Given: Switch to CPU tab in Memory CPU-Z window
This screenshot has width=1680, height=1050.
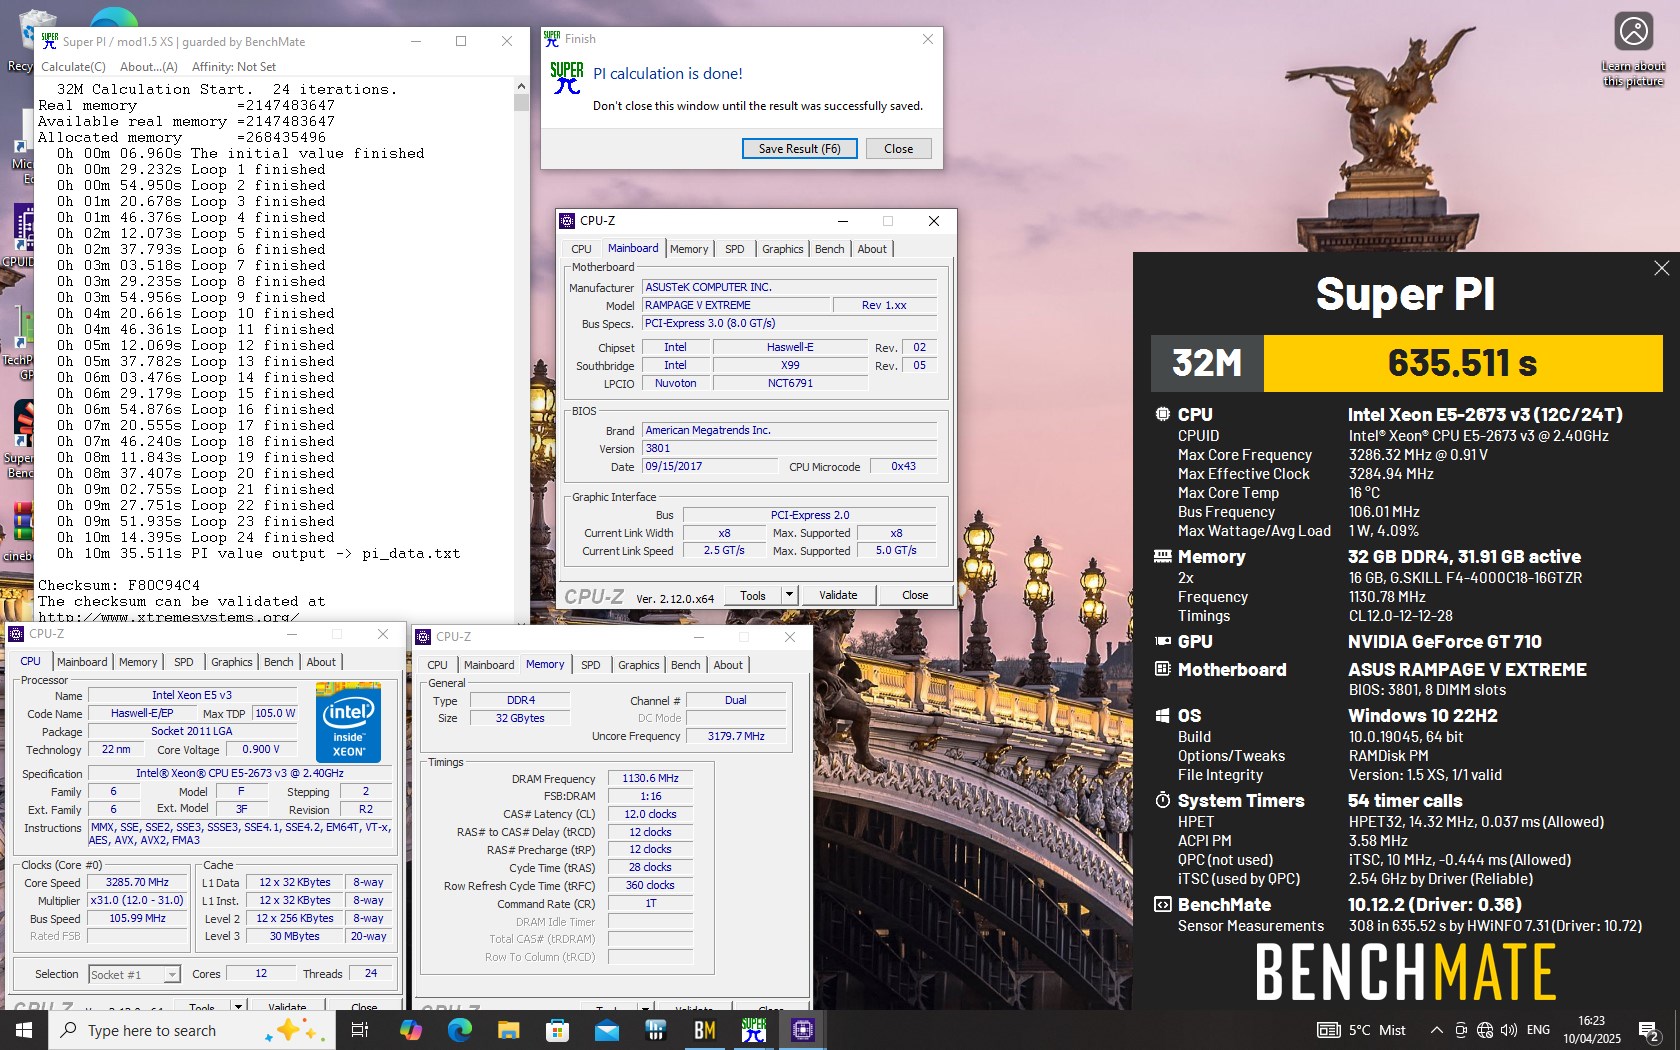Looking at the screenshot, I should pos(437,665).
